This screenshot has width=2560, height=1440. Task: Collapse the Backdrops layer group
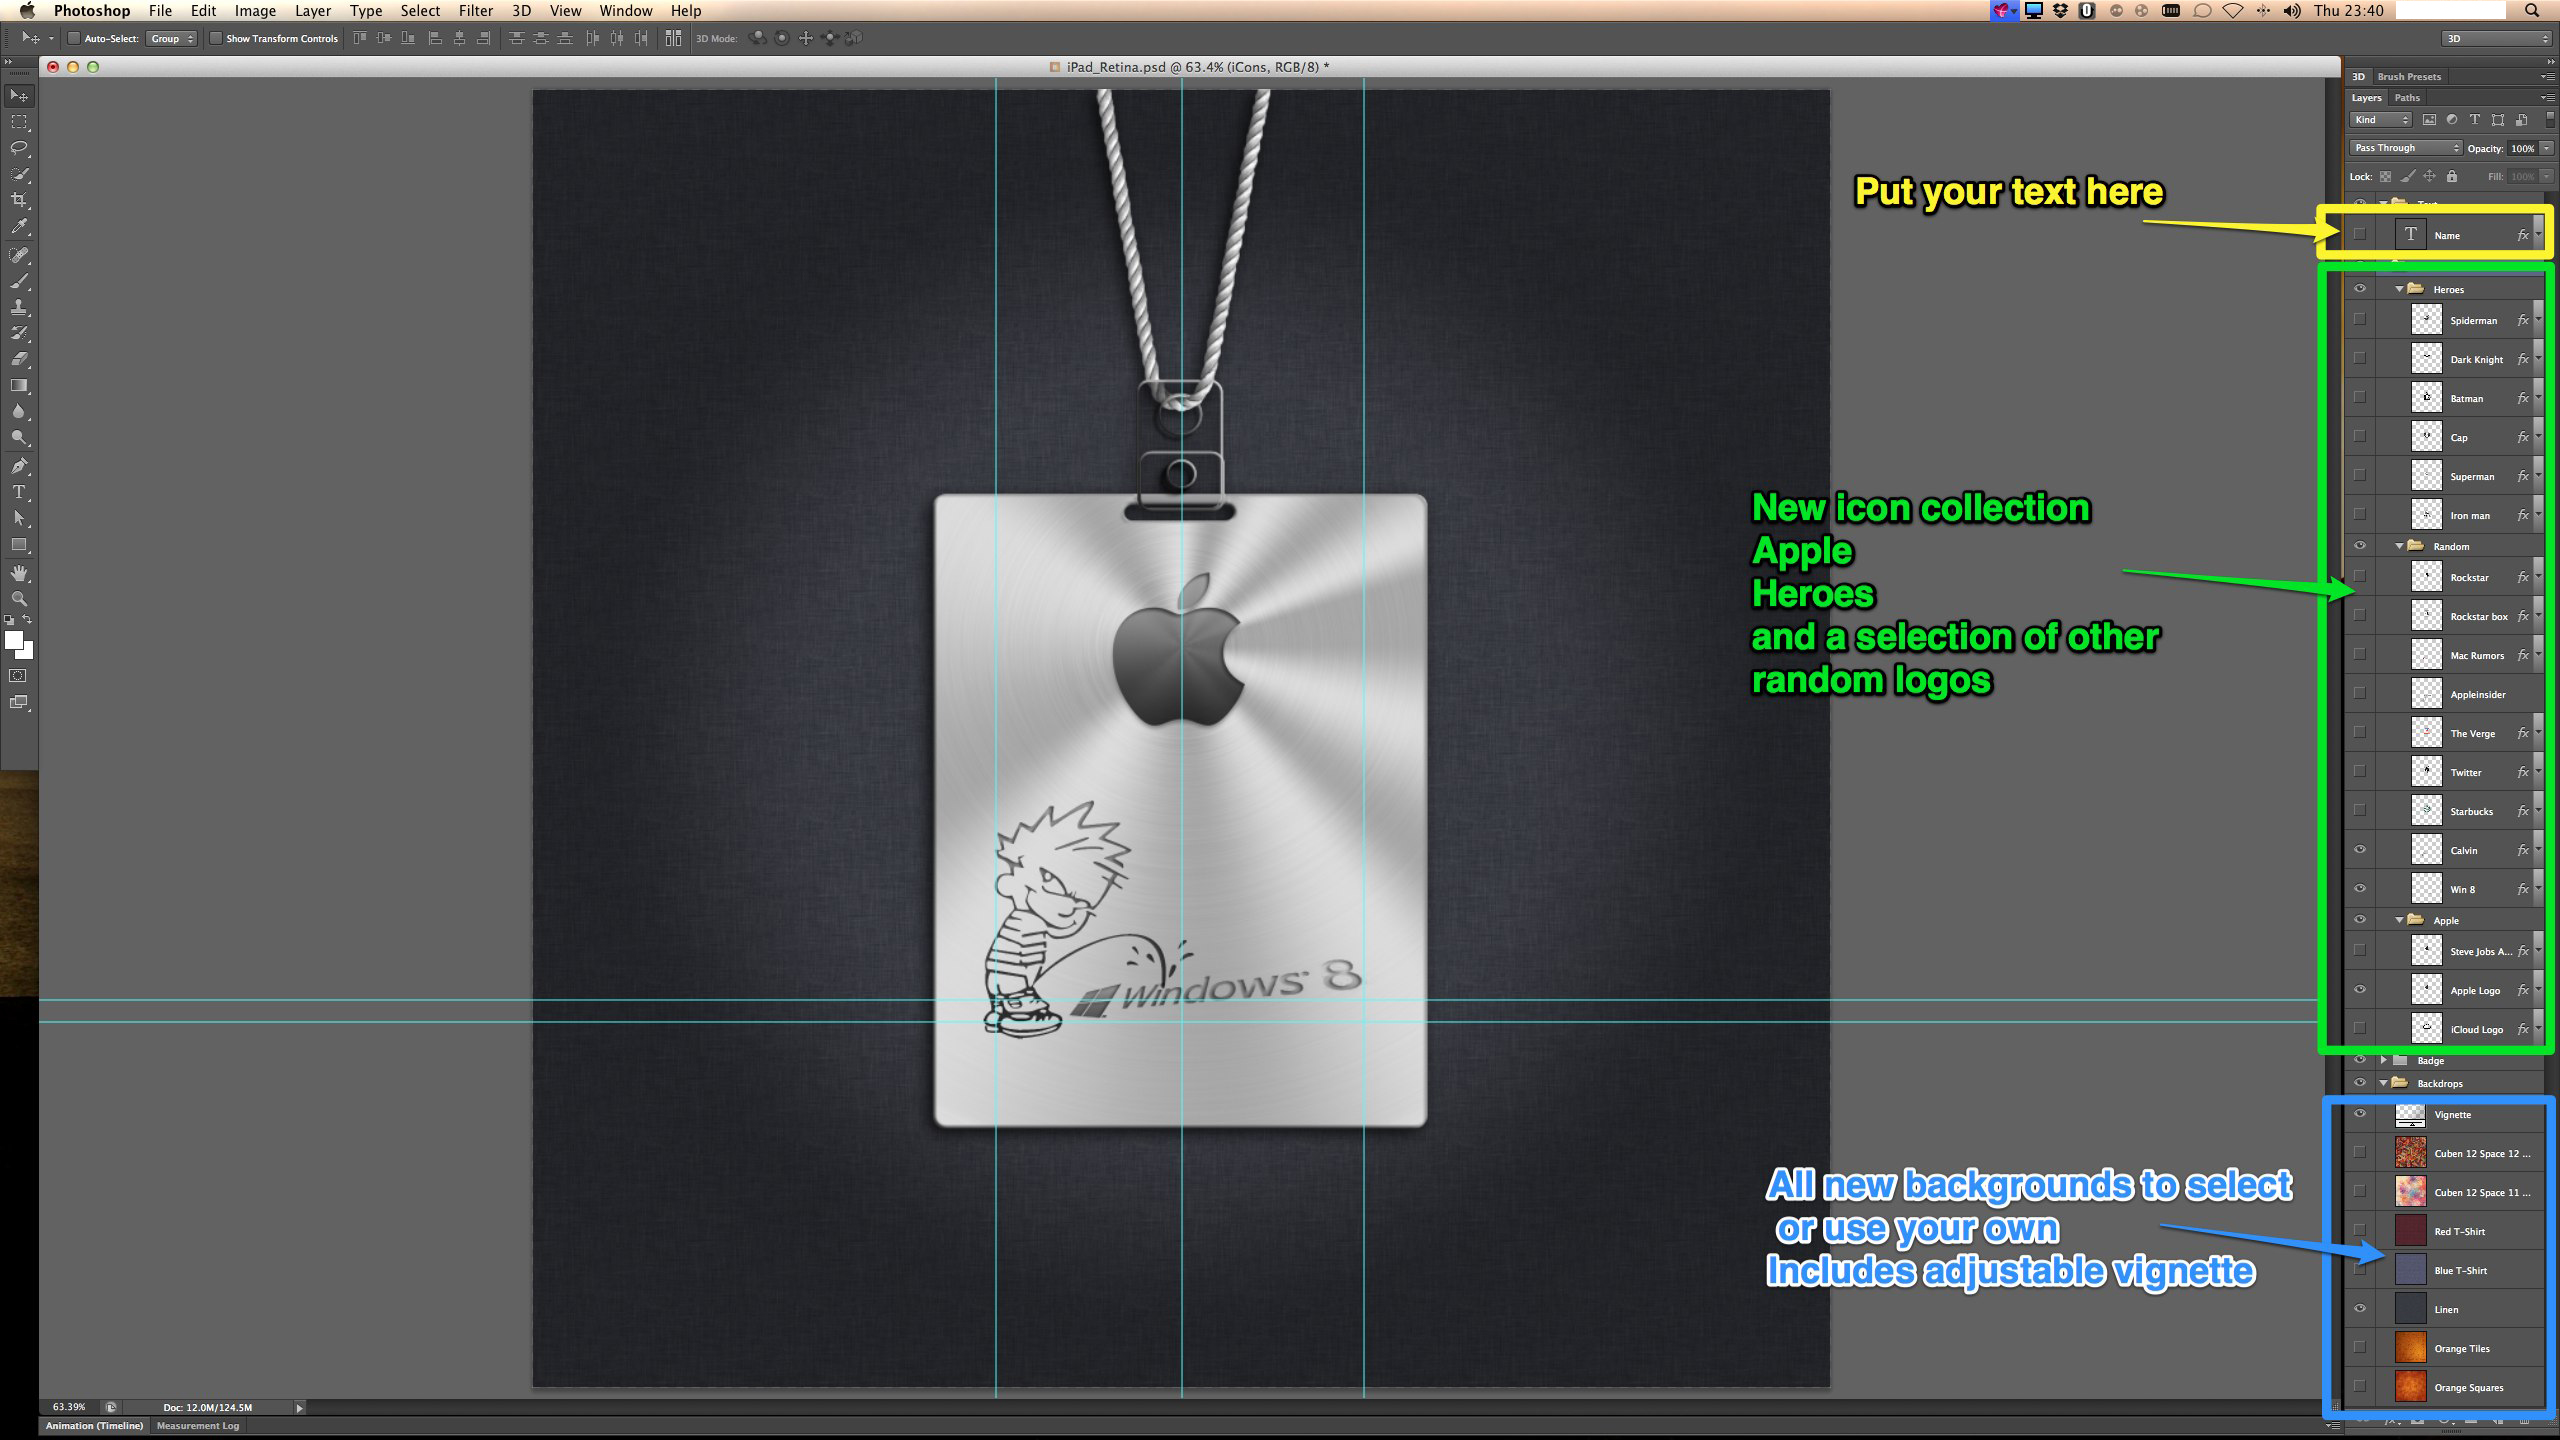point(2384,1083)
